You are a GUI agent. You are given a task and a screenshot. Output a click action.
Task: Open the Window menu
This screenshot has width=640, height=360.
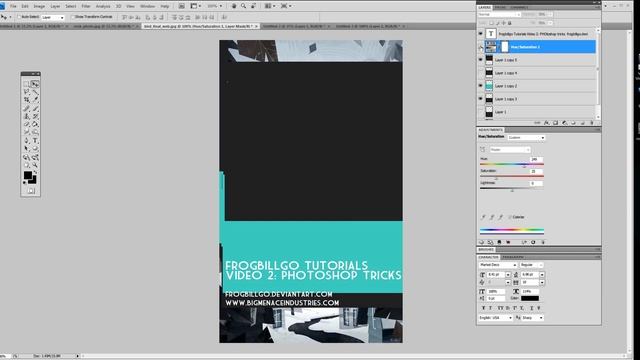(x=147, y=7)
